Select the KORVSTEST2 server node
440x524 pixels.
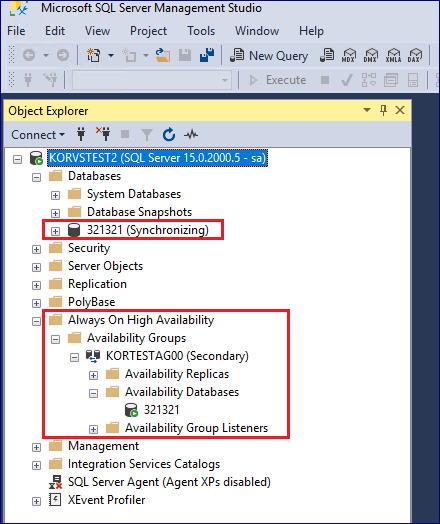pos(157,158)
